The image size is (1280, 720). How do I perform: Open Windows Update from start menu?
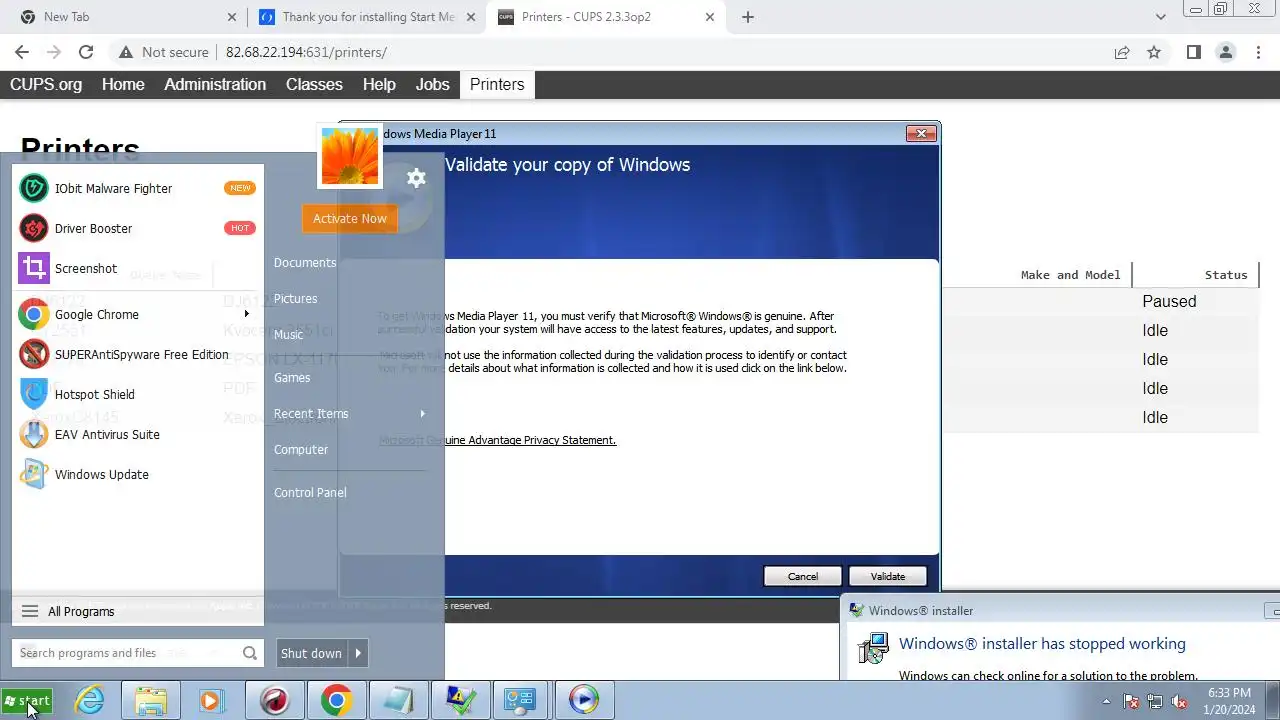pos(137,474)
